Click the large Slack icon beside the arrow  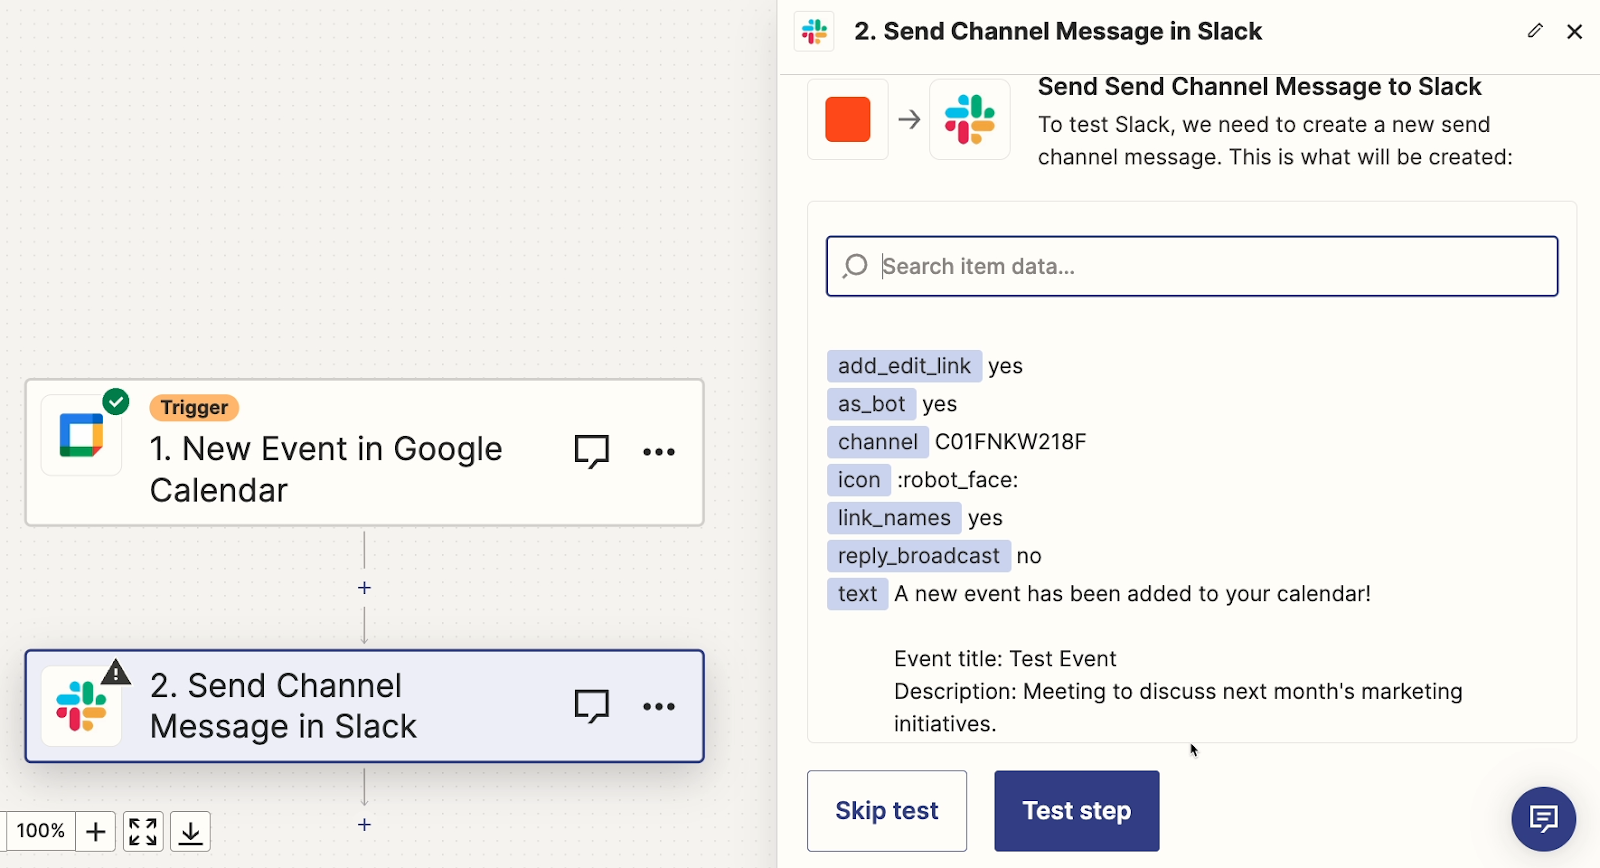tap(970, 120)
